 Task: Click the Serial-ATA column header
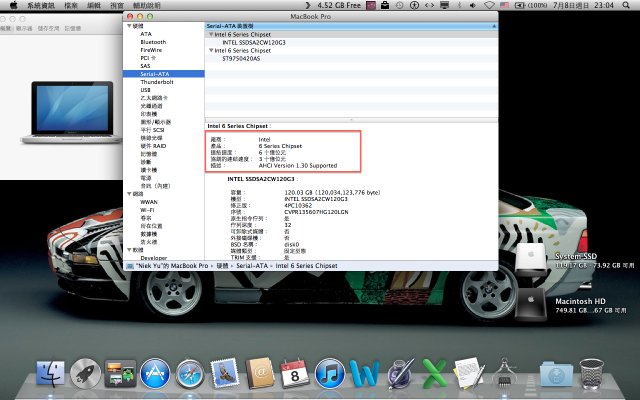point(351,26)
